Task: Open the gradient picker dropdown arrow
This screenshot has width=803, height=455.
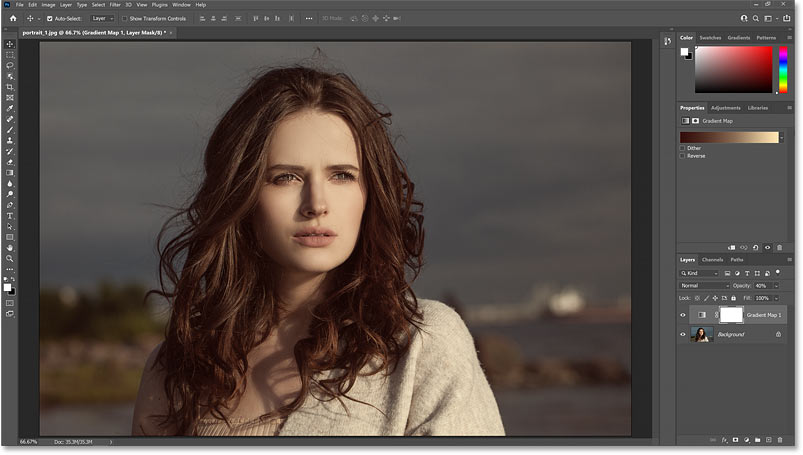Action: [x=781, y=137]
